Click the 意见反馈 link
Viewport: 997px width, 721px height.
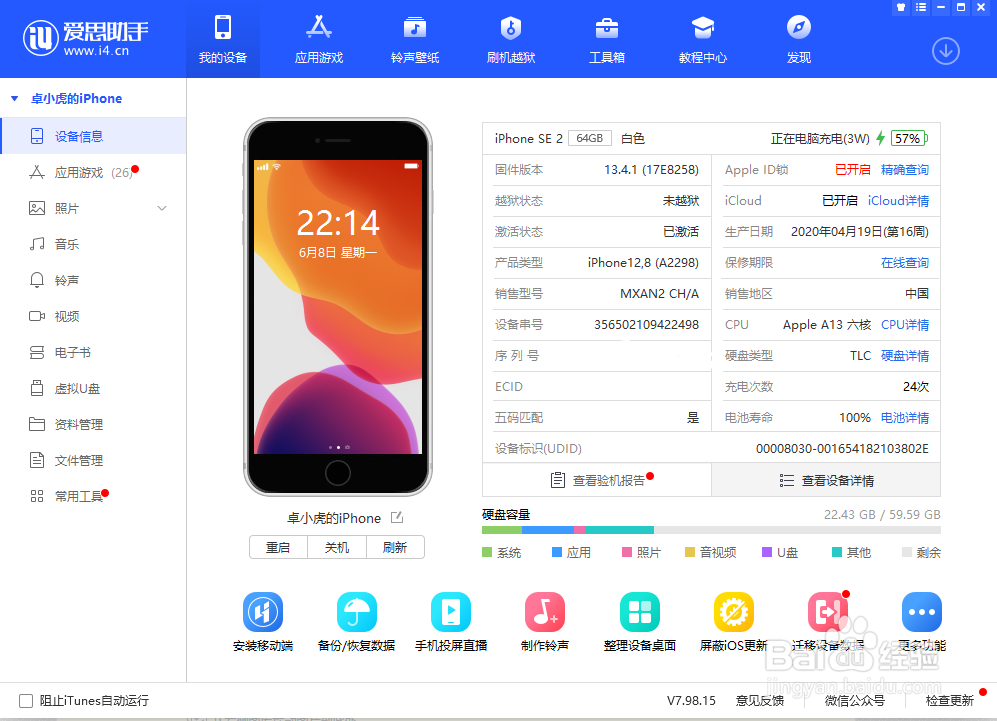(760, 701)
